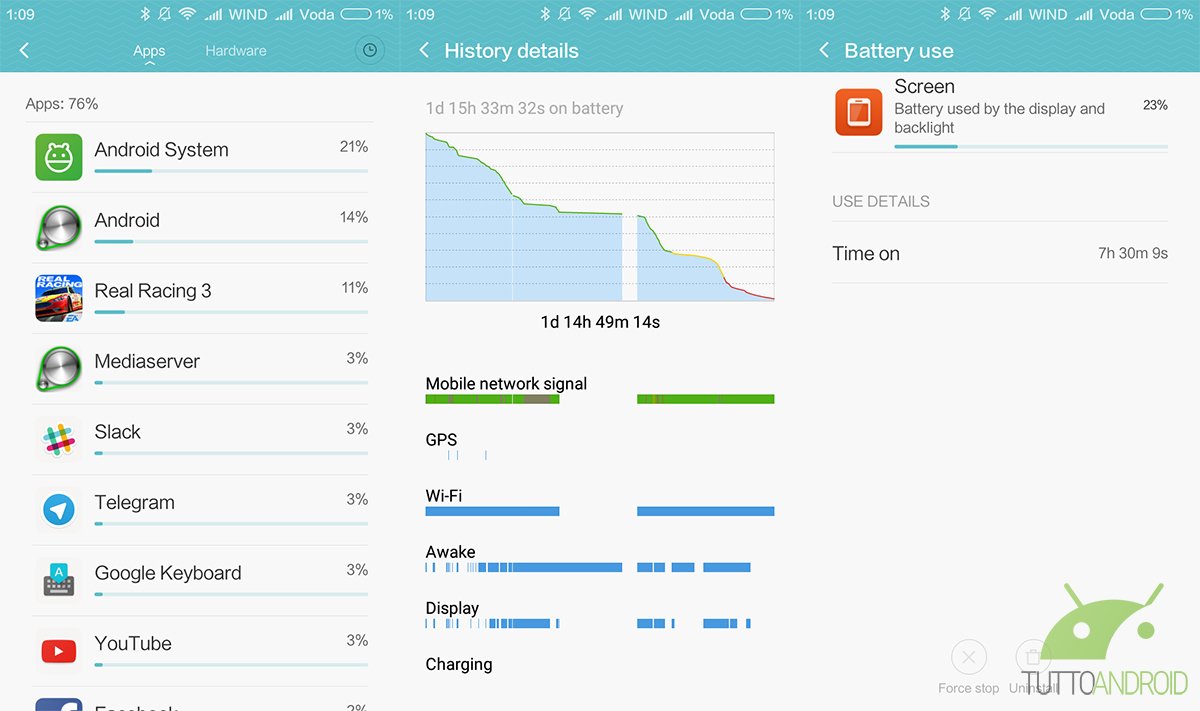1200x711 pixels.
Task: Tap the Awake activity timeline
Action: click(x=588, y=567)
